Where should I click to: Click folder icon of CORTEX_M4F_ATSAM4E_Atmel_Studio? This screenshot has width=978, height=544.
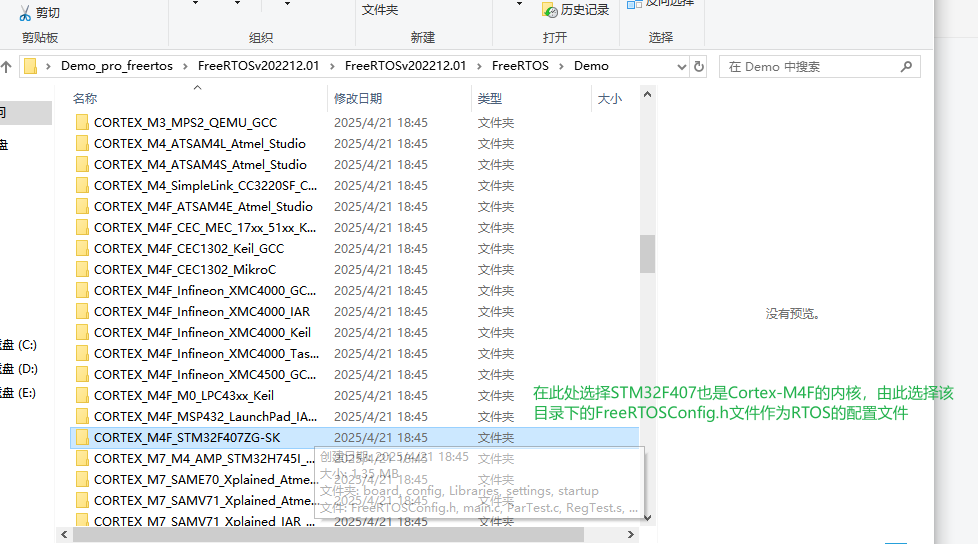tap(82, 206)
